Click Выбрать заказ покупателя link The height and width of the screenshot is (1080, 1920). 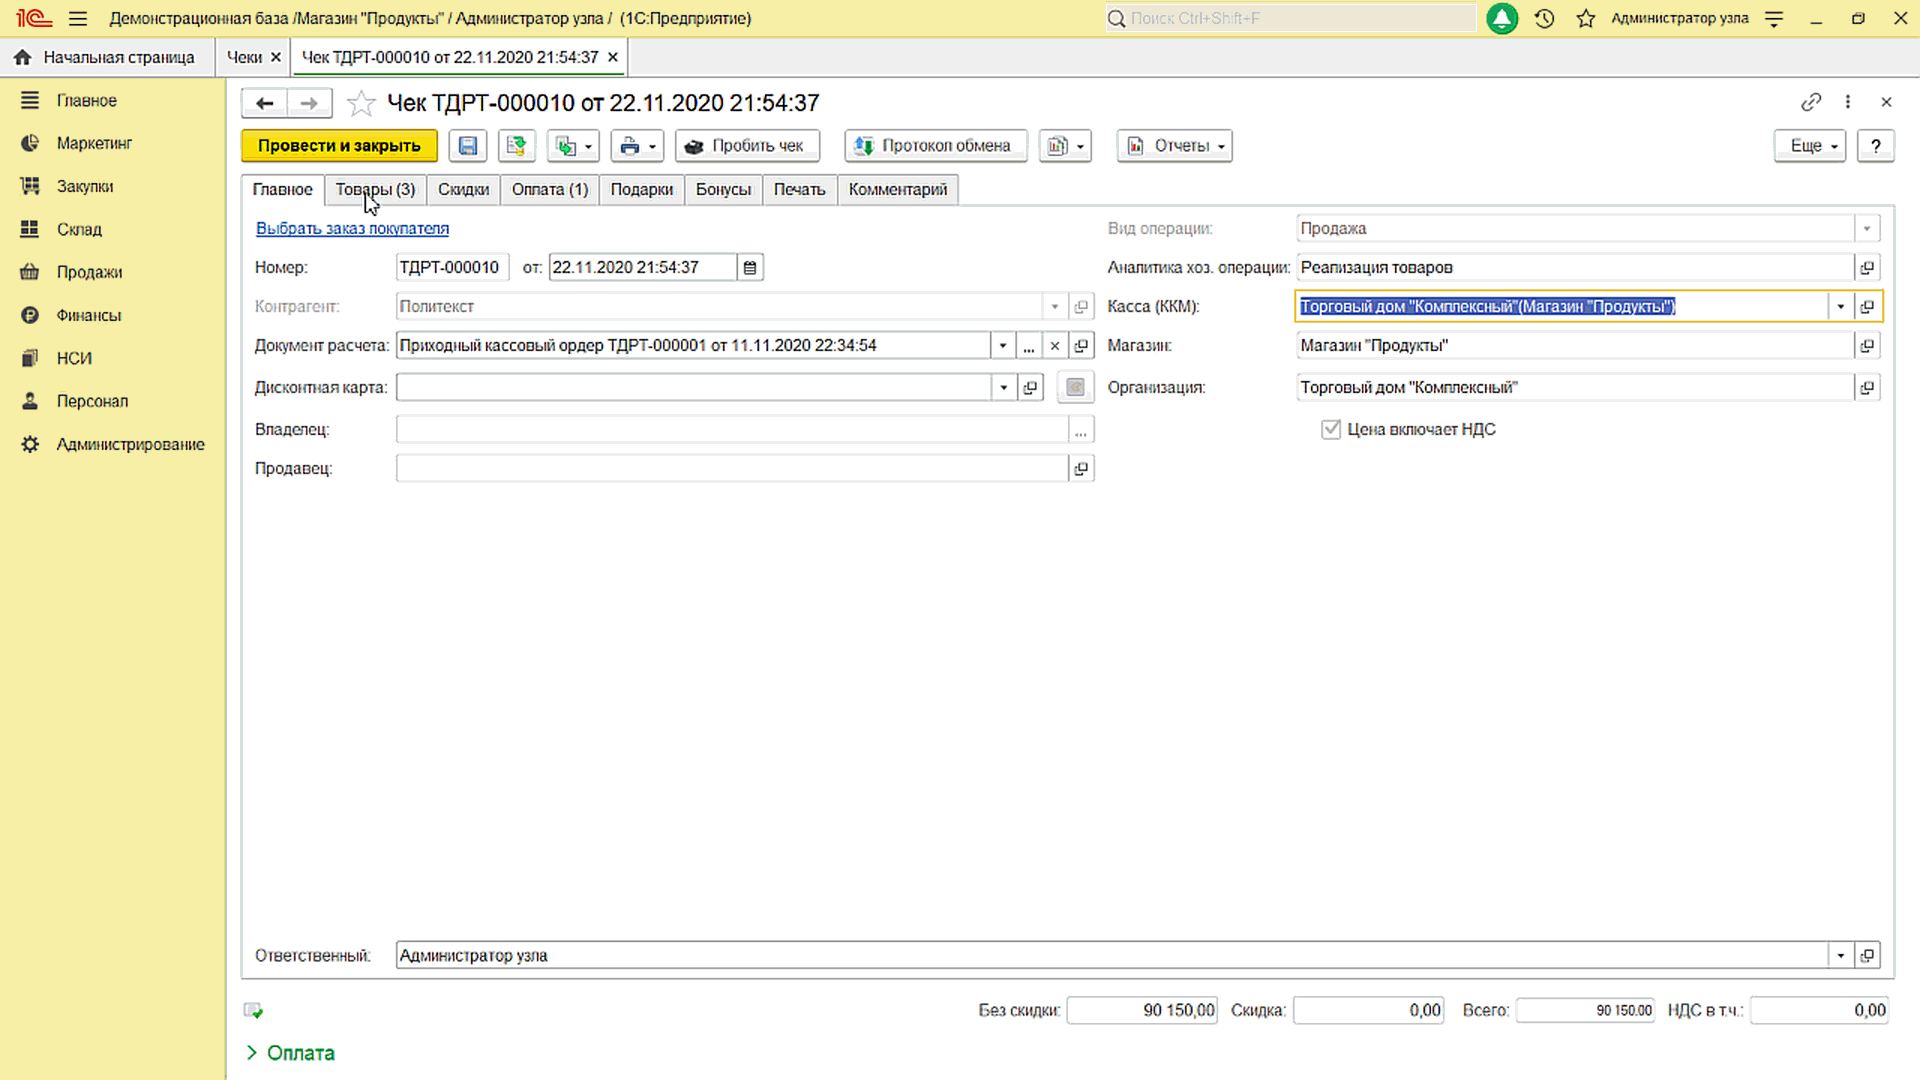point(352,229)
